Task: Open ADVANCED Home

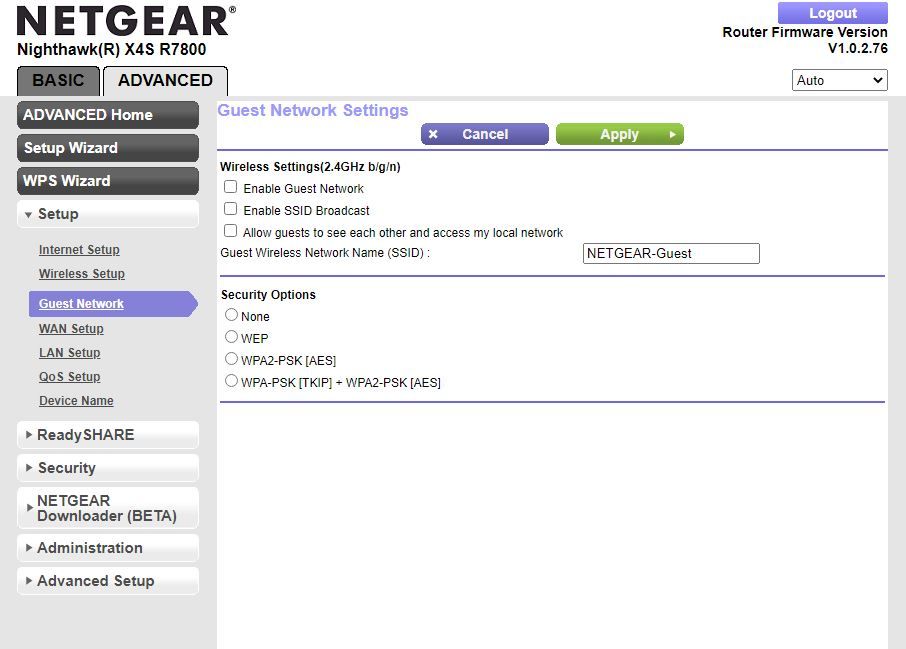Action: [108, 115]
